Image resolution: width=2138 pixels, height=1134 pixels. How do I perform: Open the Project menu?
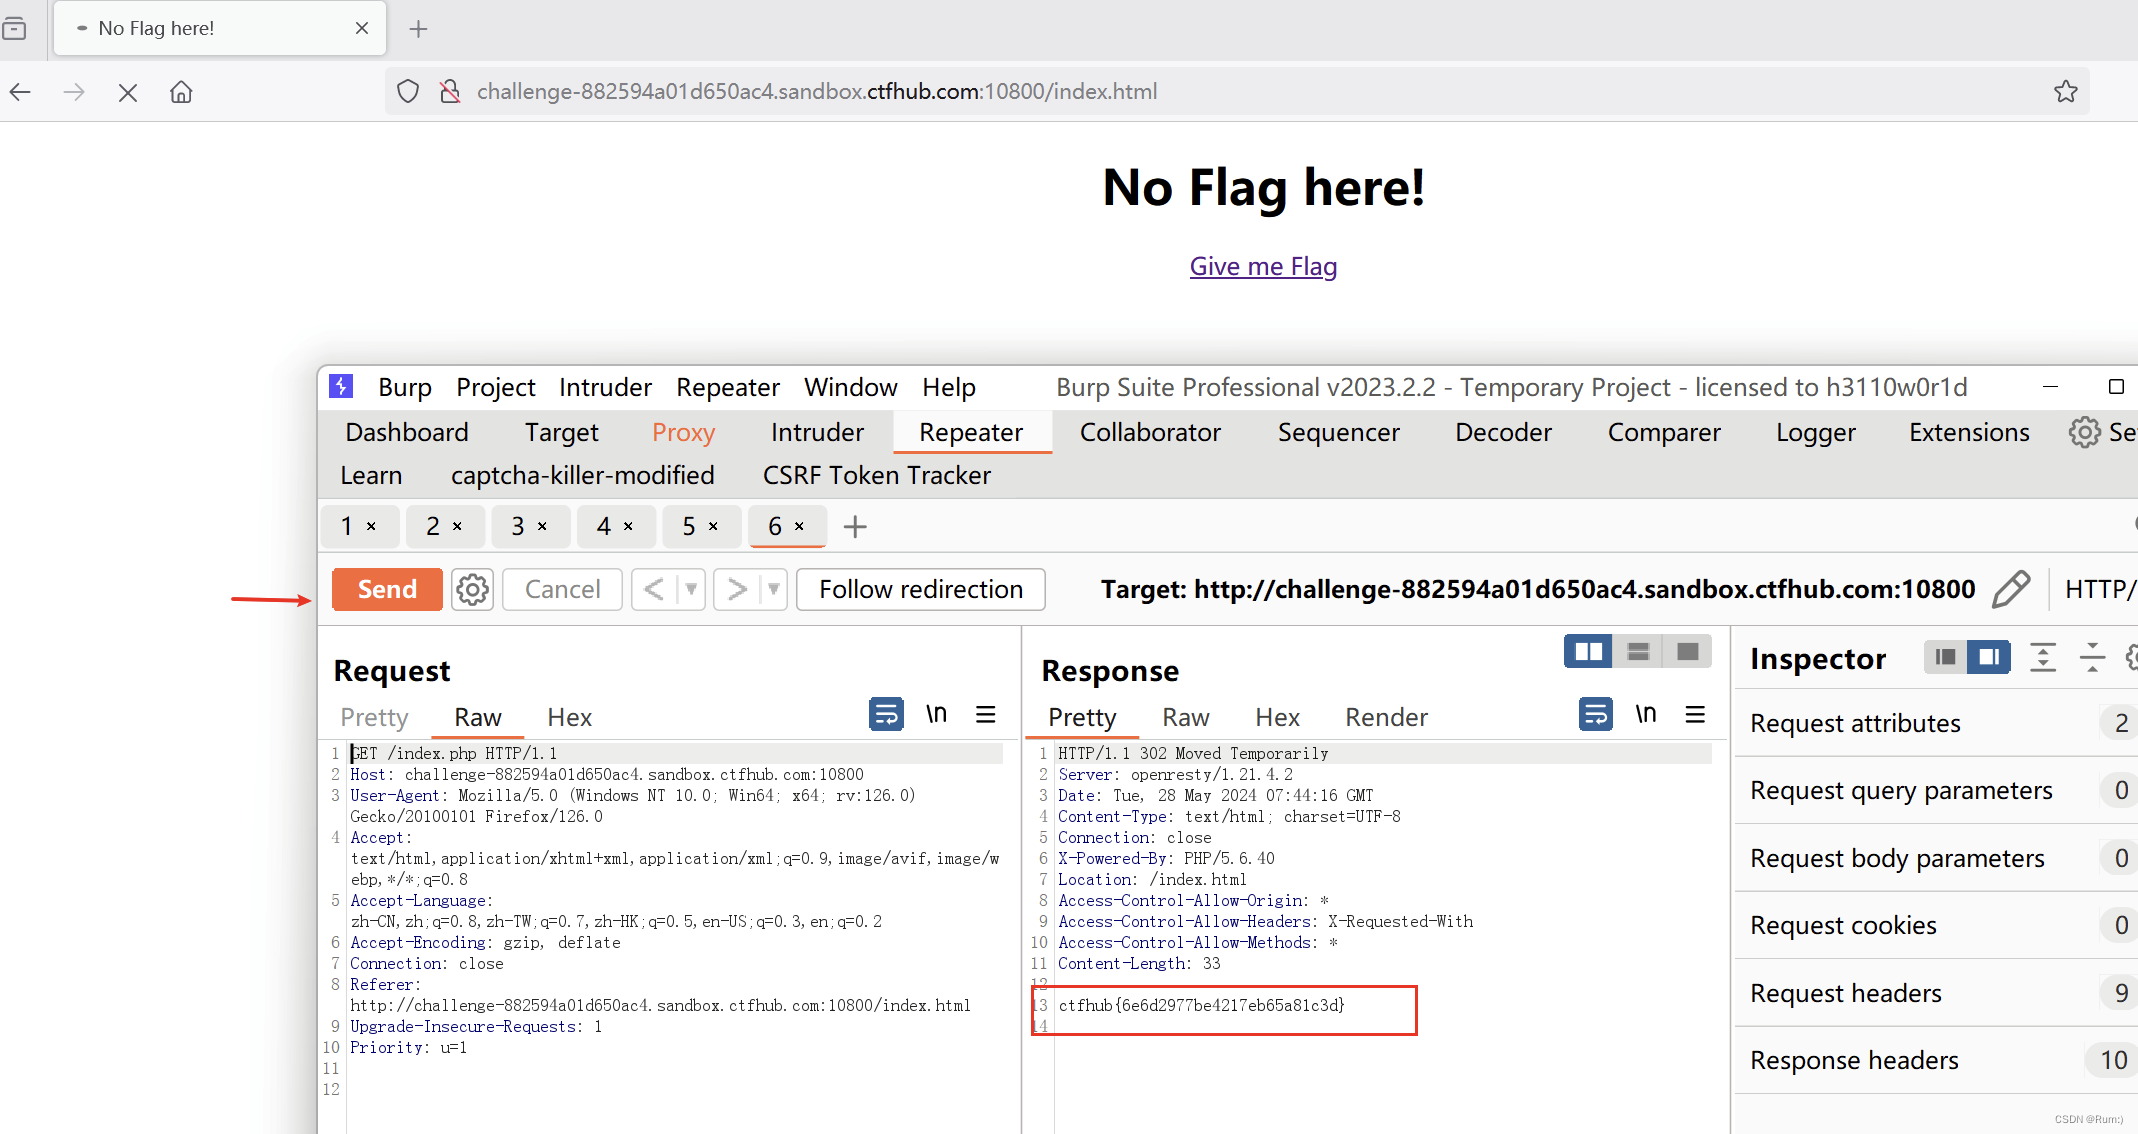pos(496,387)
